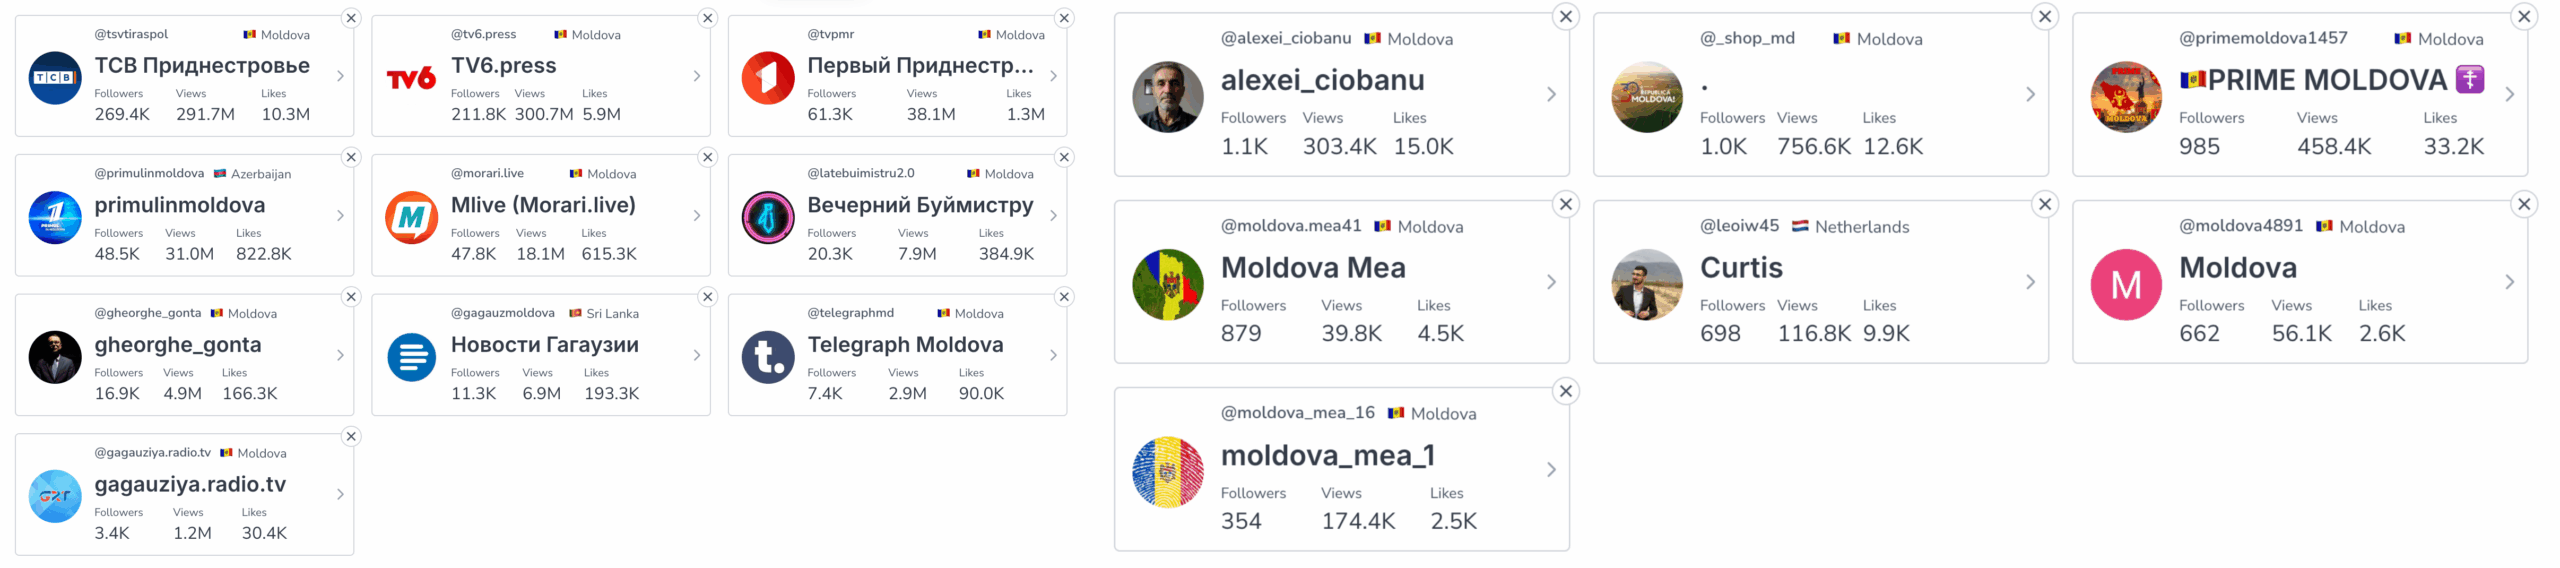Select the pink M avatar for Moldova
The width and height of the screenshot is (2560, 568).
click(x=2126, y=285)
